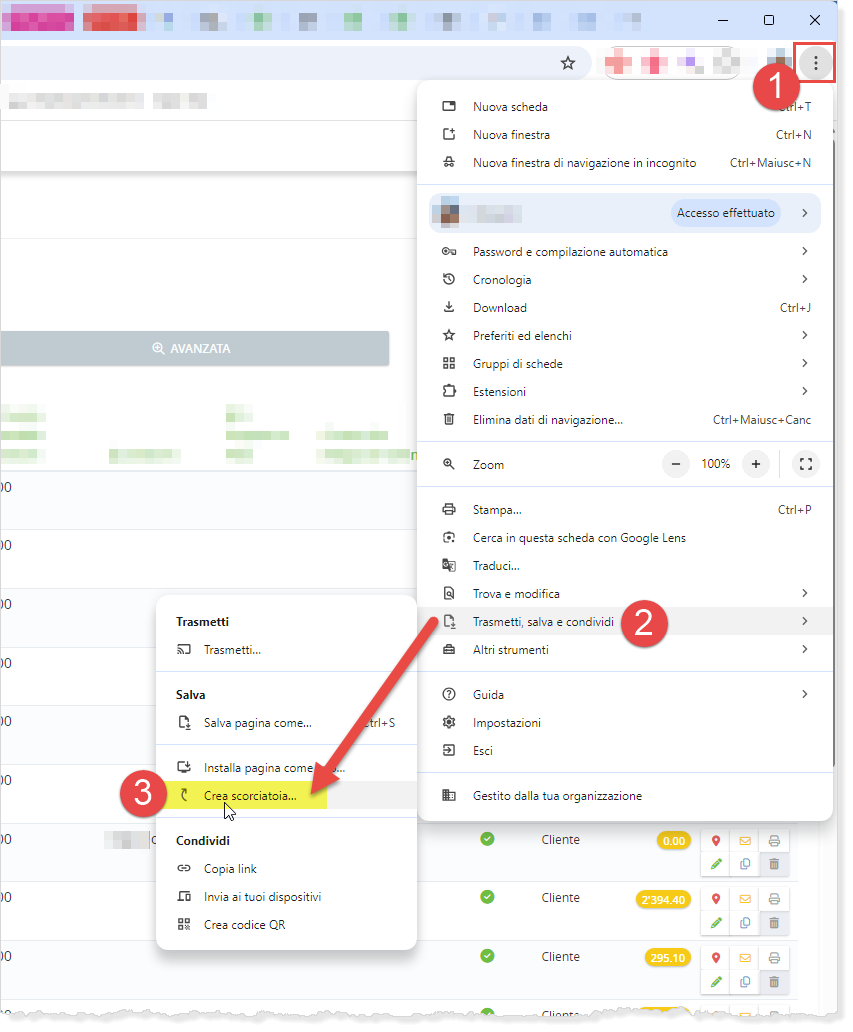Expand Altri strumenti submenu

coord(510,650)
